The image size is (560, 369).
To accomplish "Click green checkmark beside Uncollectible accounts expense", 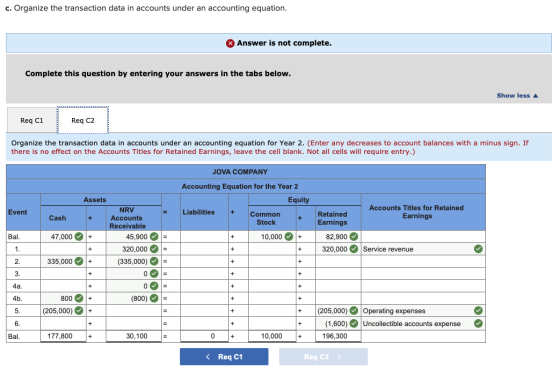I will coord(478,324).
